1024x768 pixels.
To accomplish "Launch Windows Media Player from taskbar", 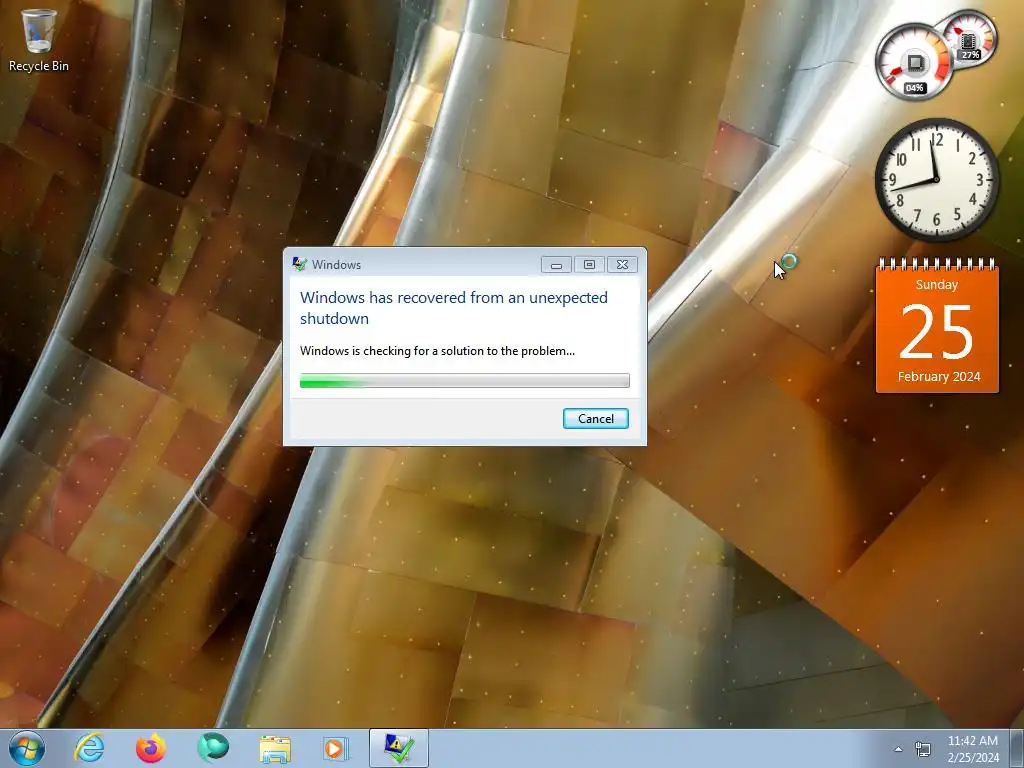I will click(336, 748).
